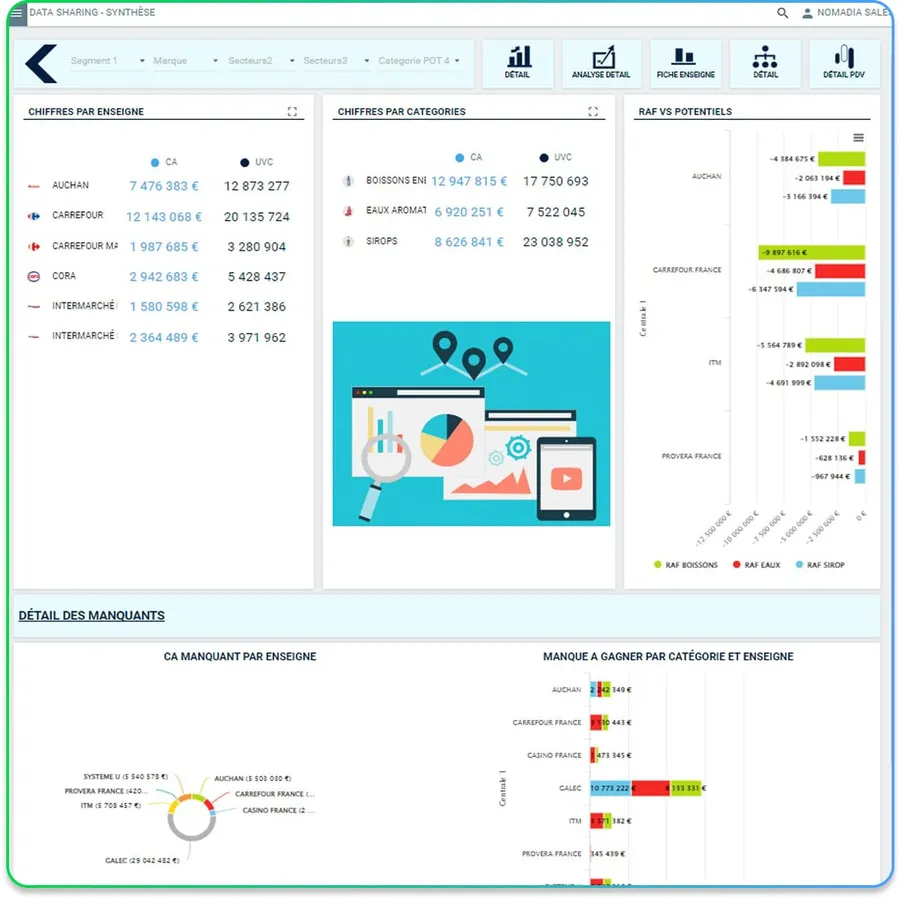Open the Secteurs3 dropdown

coord(336,60)
